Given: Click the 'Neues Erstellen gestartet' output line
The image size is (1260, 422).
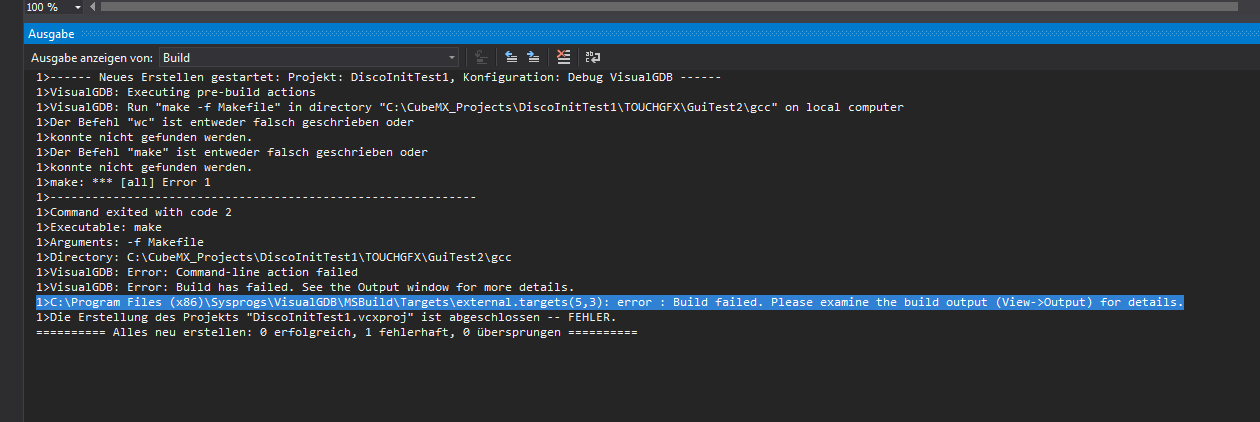Looking at the screenshot, I should pos(379,77).
